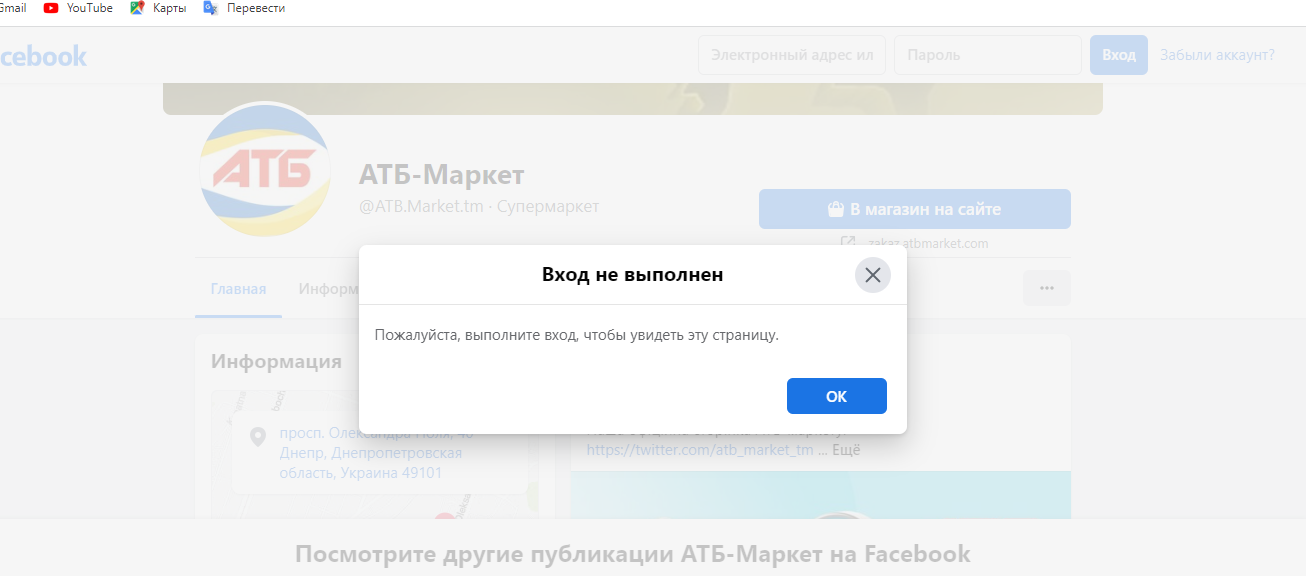Open the Перевести bookmark
This screenshot has width=1306, height=576.
click(244, 8)
